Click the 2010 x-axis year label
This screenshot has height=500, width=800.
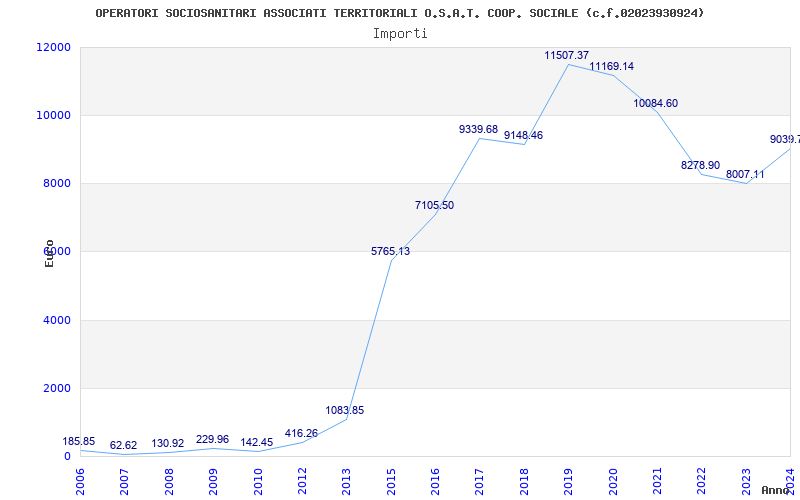pyautogui.click(x=258, y=481)
